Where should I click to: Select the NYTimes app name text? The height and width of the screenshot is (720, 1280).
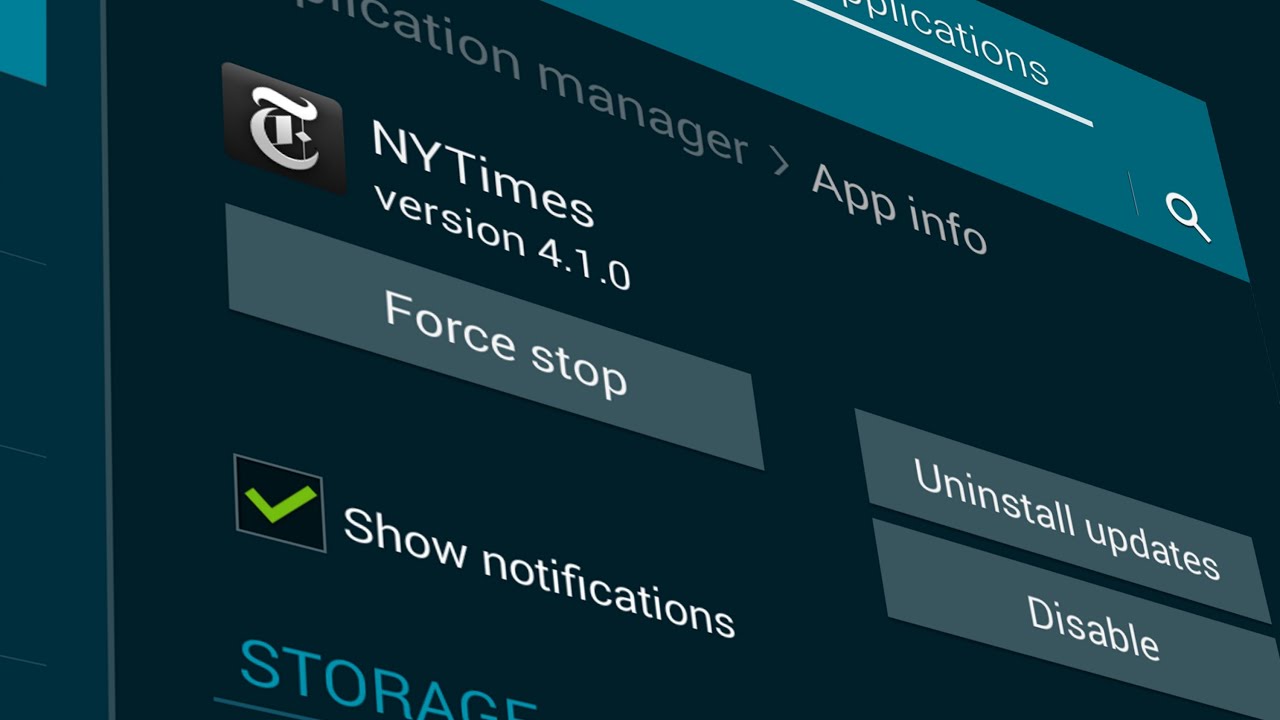point(483,173)
